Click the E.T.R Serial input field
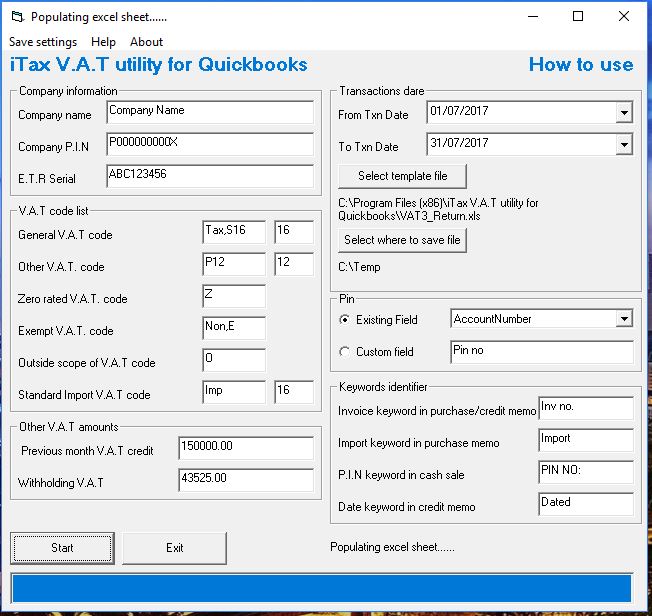 209,176
